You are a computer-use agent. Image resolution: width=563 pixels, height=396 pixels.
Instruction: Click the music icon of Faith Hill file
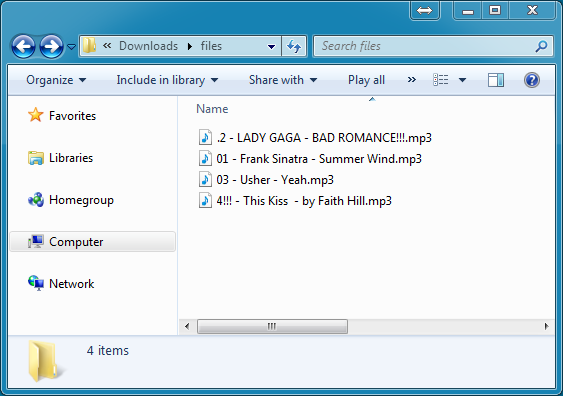[205, 200]
